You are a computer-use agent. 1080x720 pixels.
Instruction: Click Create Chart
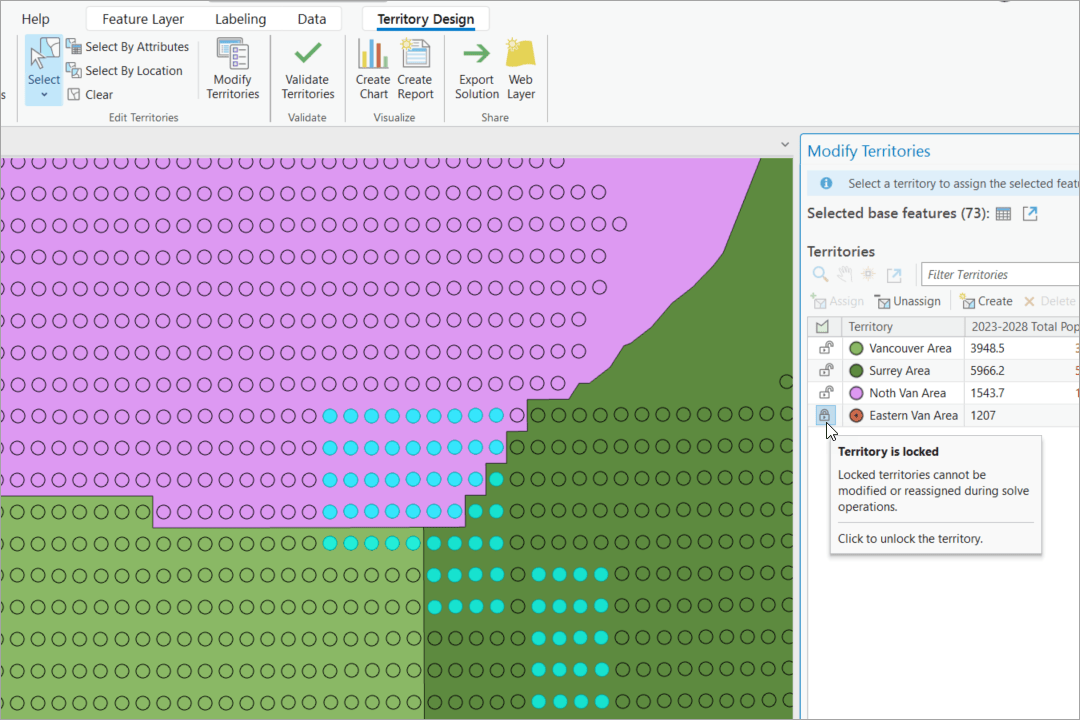(x=373, y=69)
